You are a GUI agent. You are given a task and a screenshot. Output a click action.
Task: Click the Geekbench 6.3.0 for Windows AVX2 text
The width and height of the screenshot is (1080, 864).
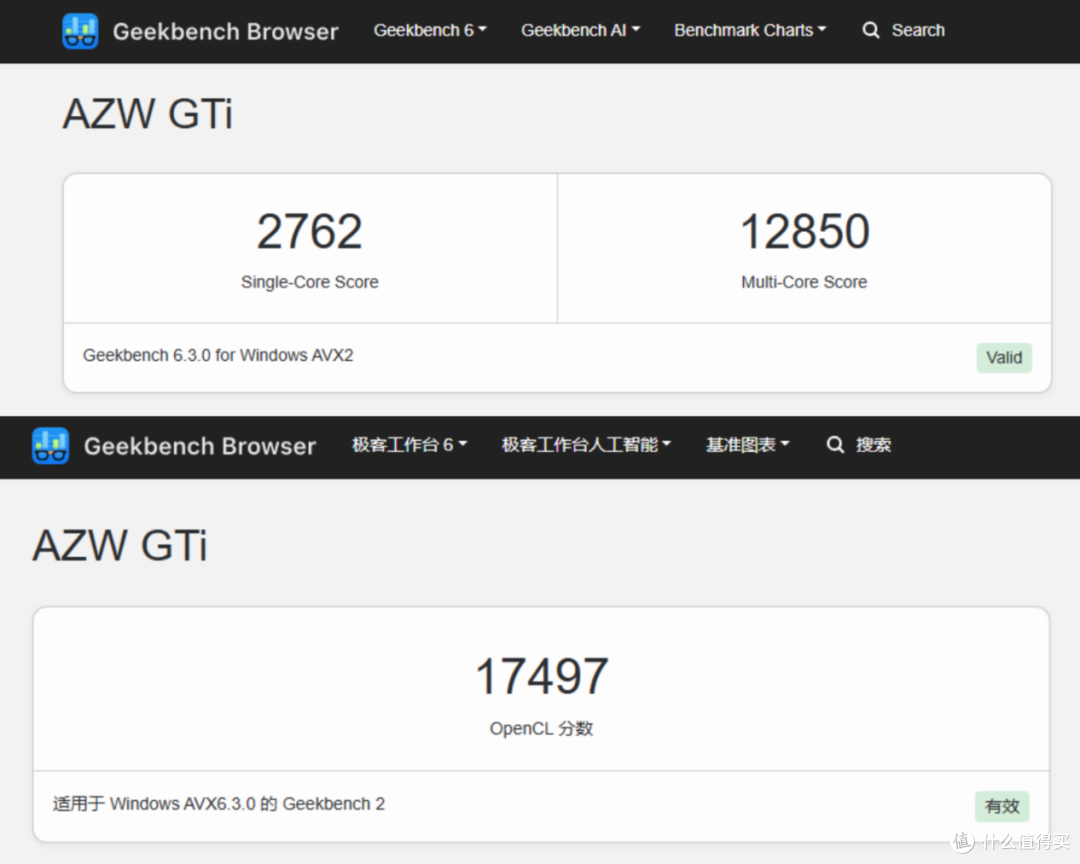tap(218, 356)
